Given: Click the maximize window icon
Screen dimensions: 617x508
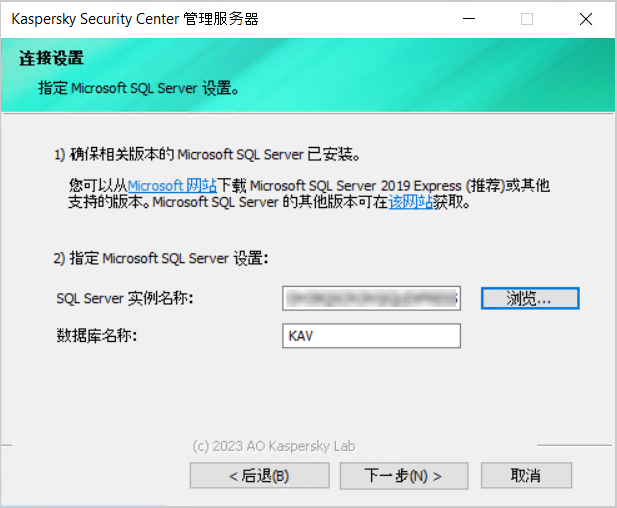Looking at the screenshot, I should pyautogui.click(x=527, y=19).
